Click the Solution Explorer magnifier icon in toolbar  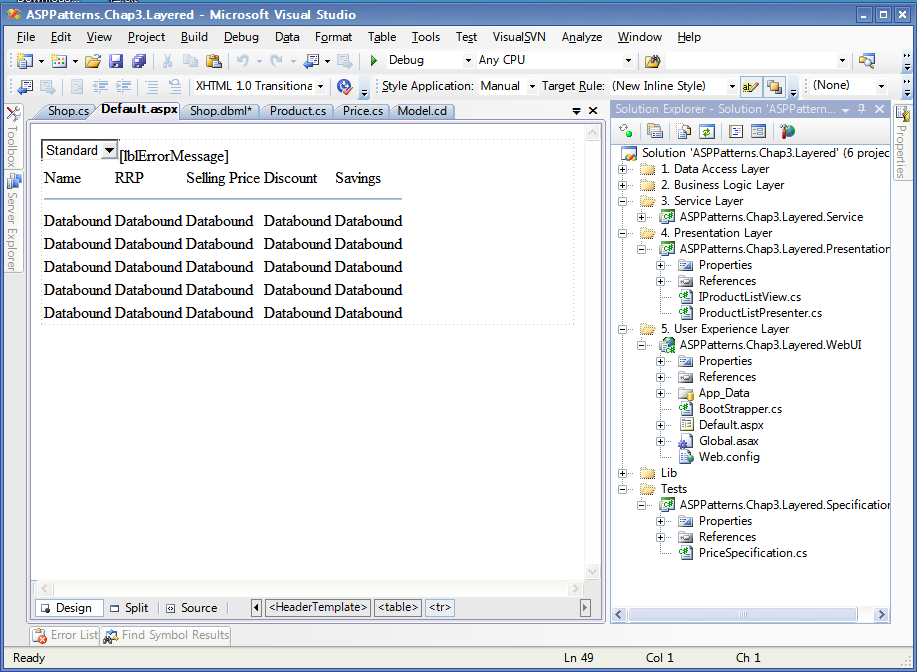[867, 60]
